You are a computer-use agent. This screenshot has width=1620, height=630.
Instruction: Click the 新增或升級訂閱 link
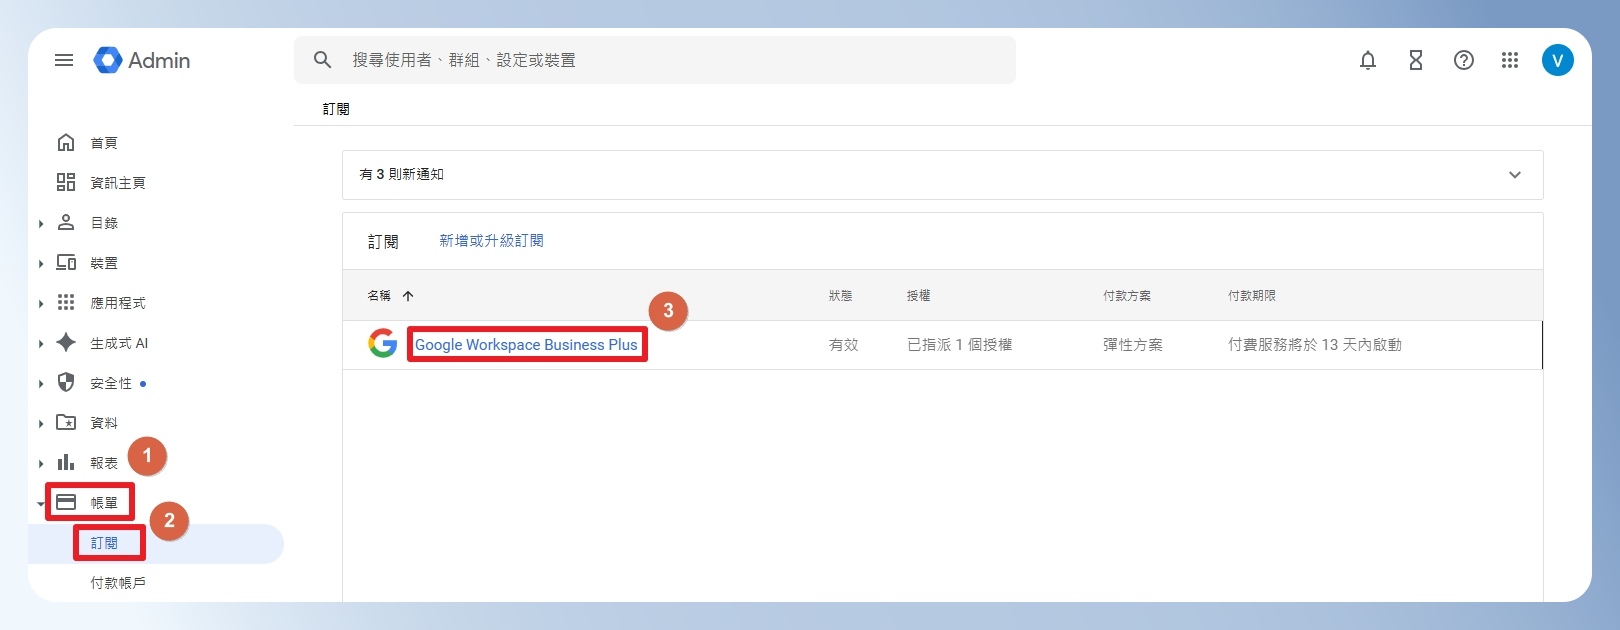click(x=492, y=241)
